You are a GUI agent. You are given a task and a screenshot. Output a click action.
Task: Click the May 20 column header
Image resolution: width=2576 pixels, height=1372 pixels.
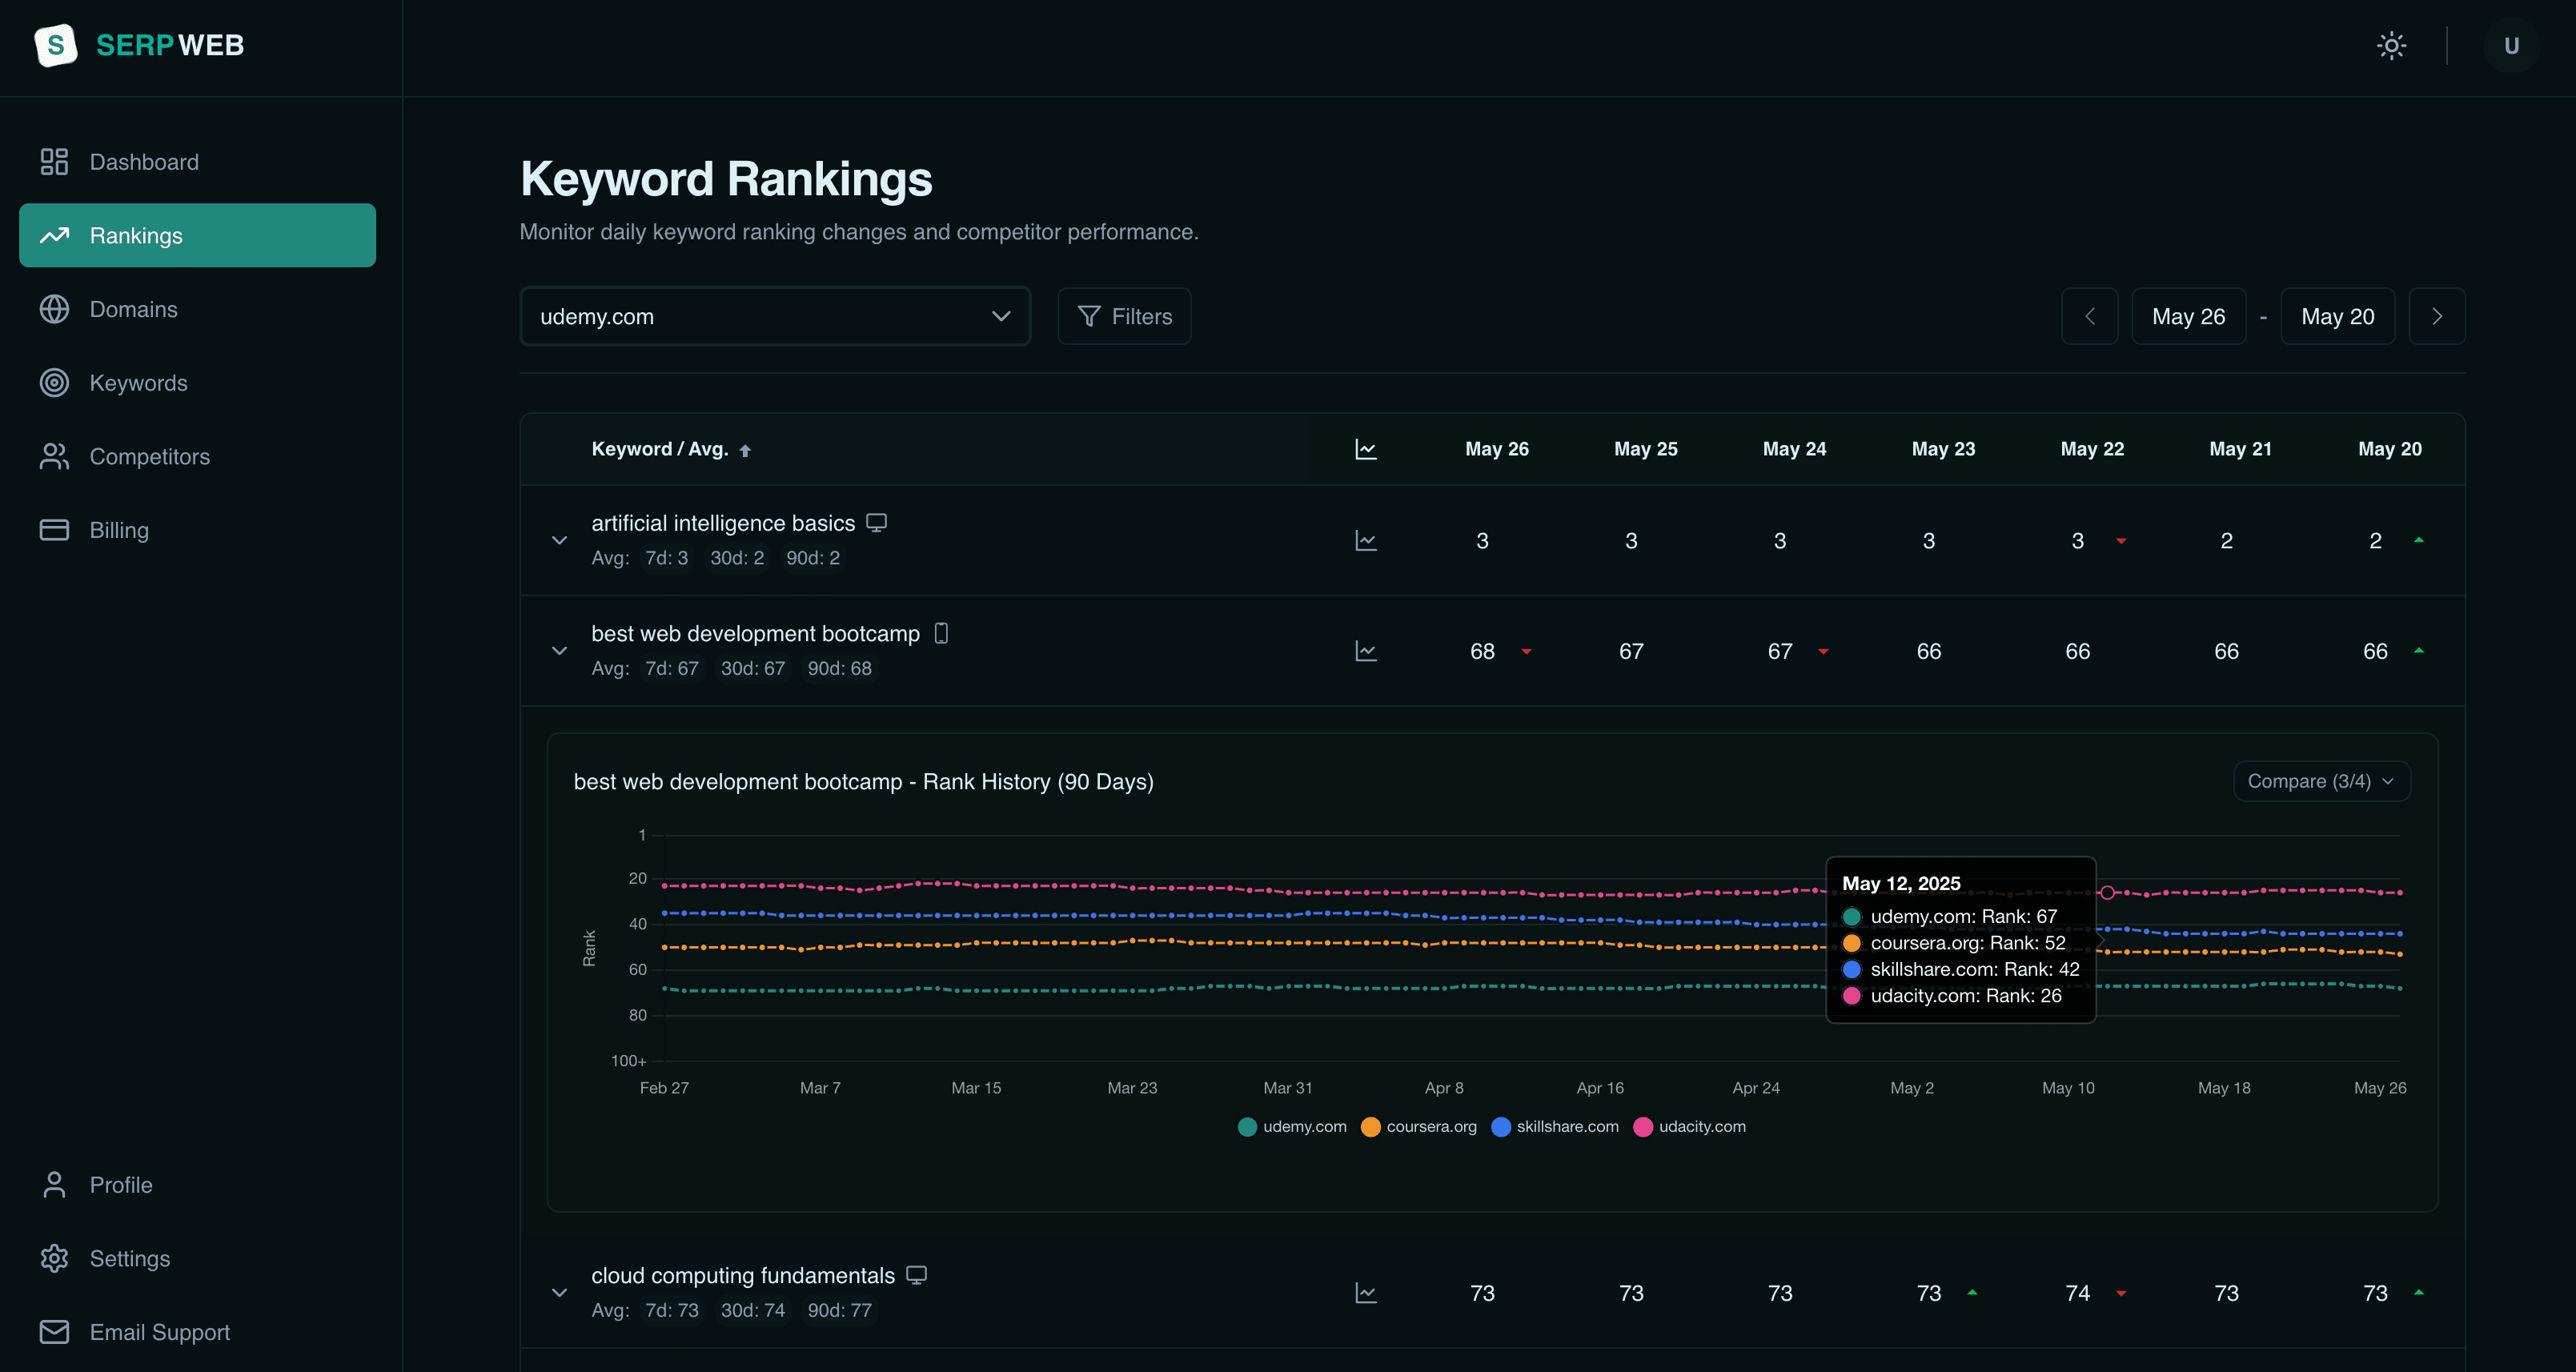[2389, 449]
